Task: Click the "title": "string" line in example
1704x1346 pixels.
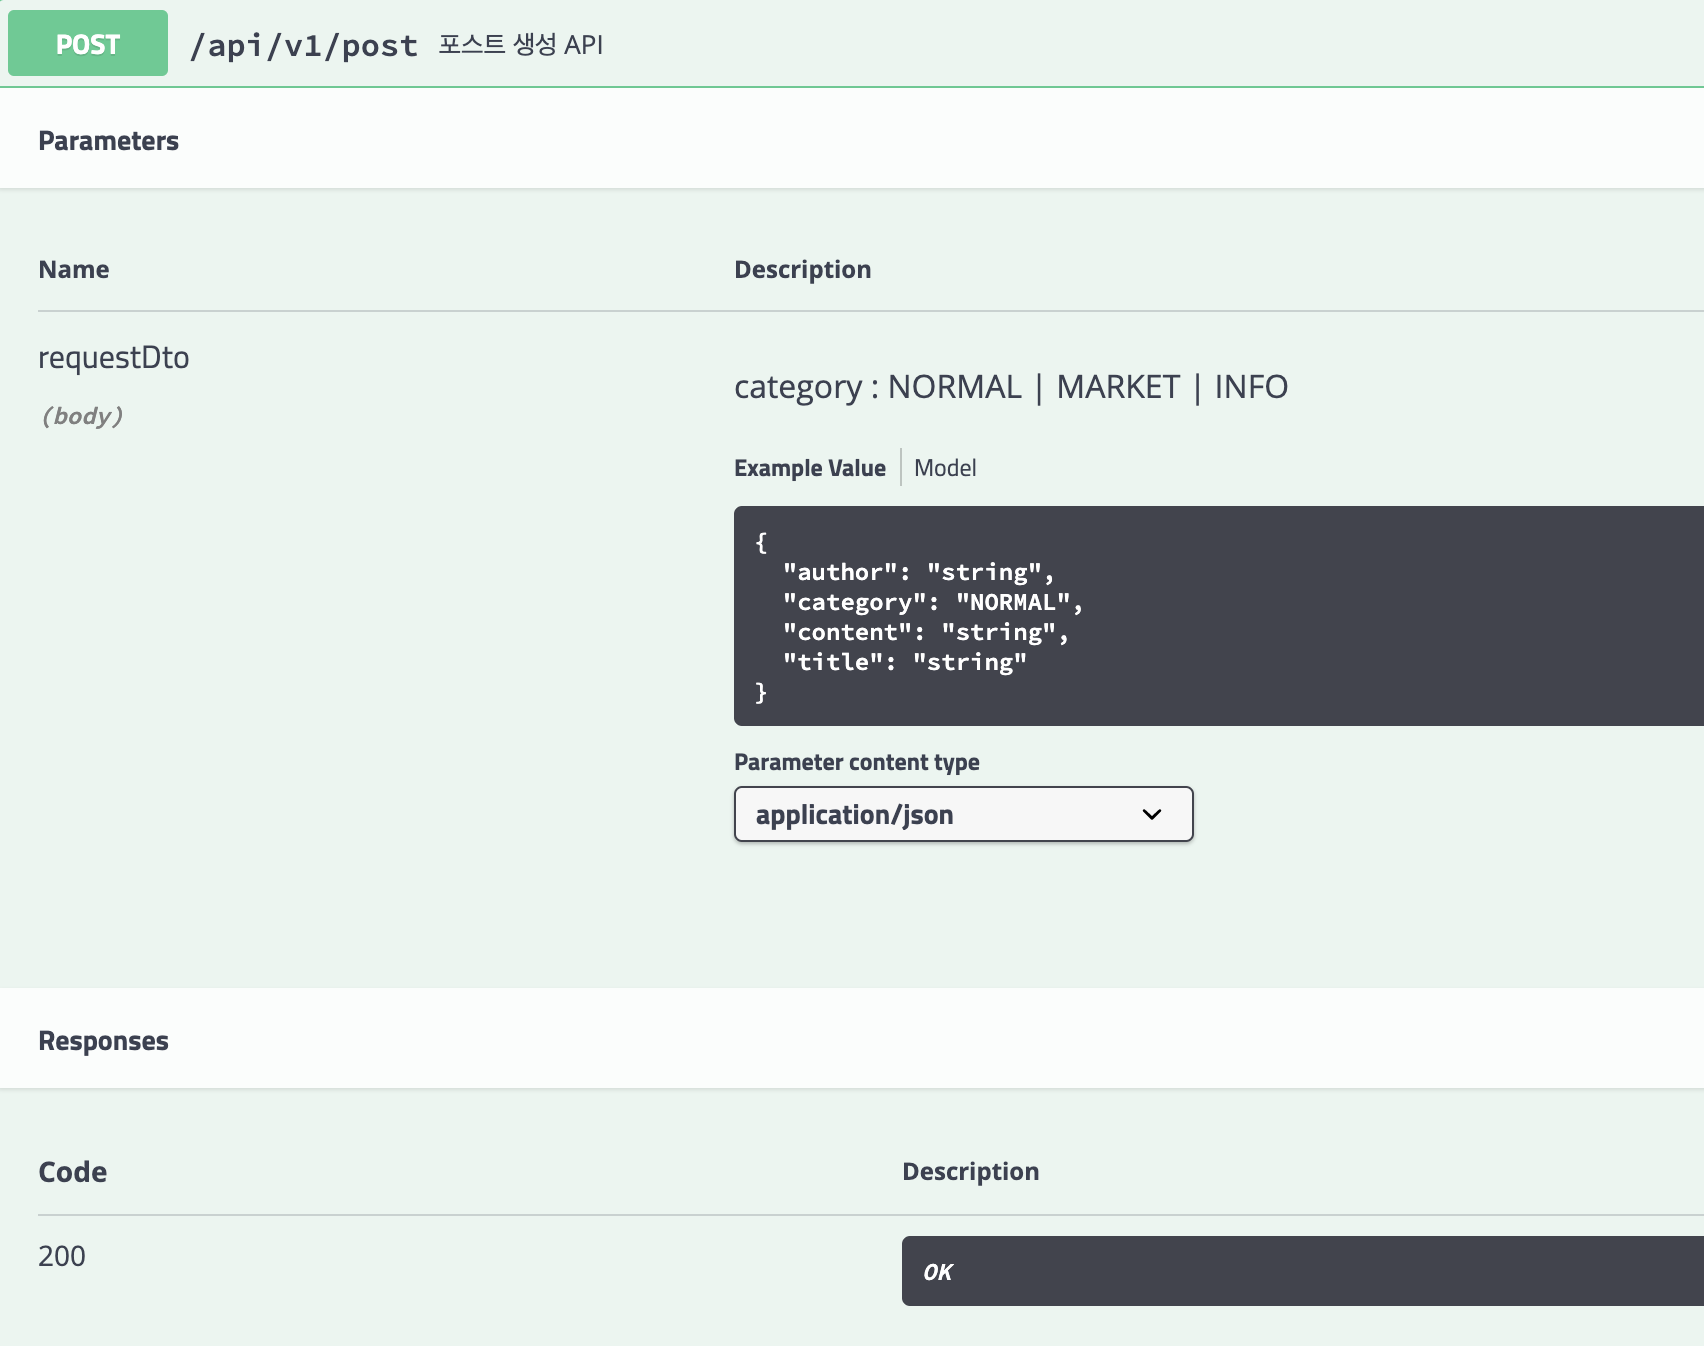Action: [x=905, y=662]
